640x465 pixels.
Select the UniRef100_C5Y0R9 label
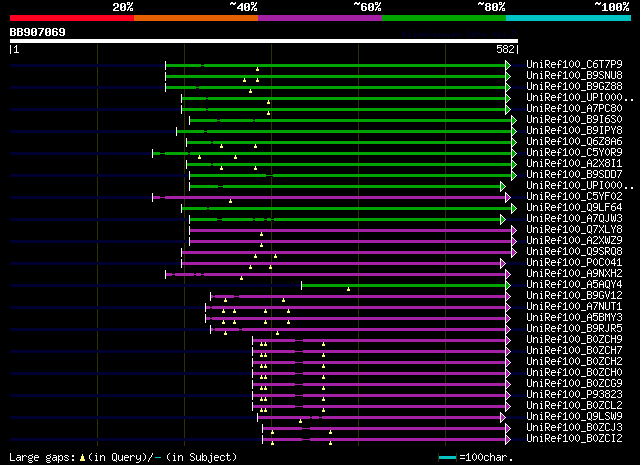coord(574,152)
